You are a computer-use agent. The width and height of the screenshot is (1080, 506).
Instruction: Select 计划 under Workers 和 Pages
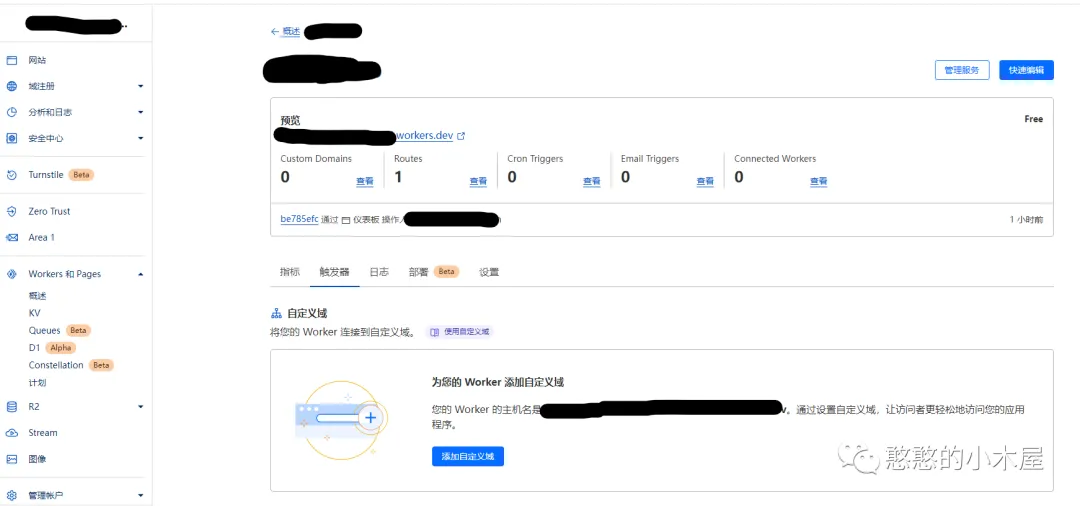tap(37, 383)
